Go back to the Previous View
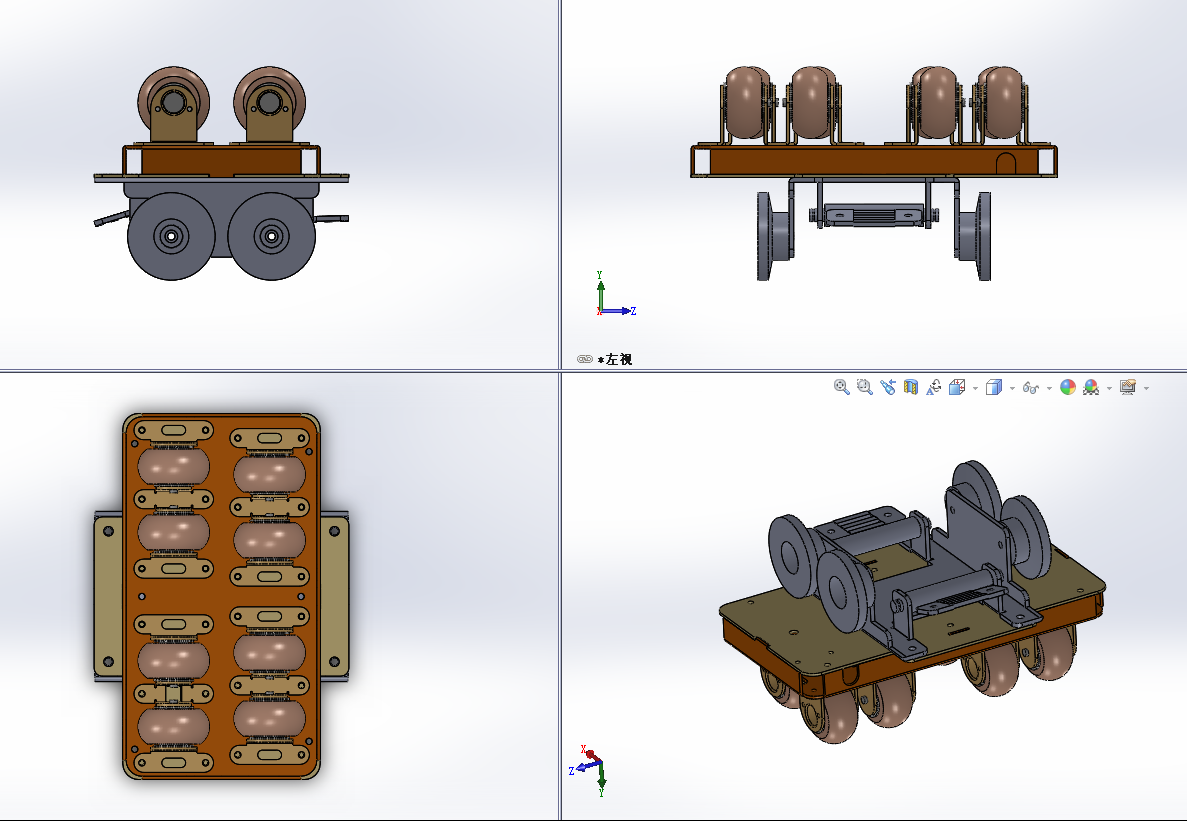Image resolution: width=1187 pixels, height=821 pixels. [888, 387]
